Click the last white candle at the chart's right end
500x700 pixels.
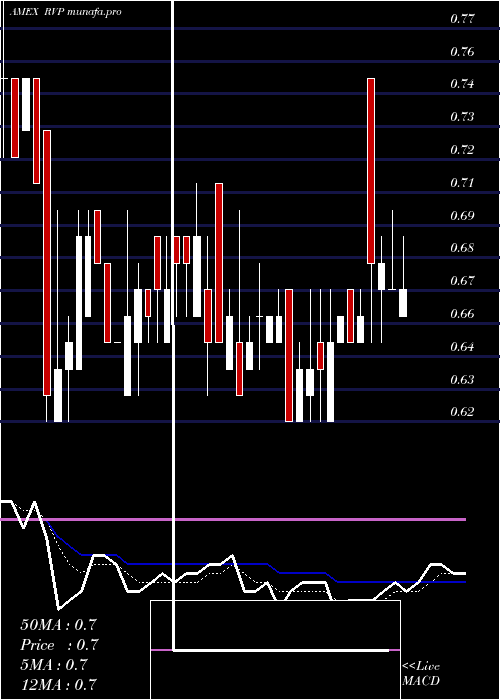click(403, 303)
